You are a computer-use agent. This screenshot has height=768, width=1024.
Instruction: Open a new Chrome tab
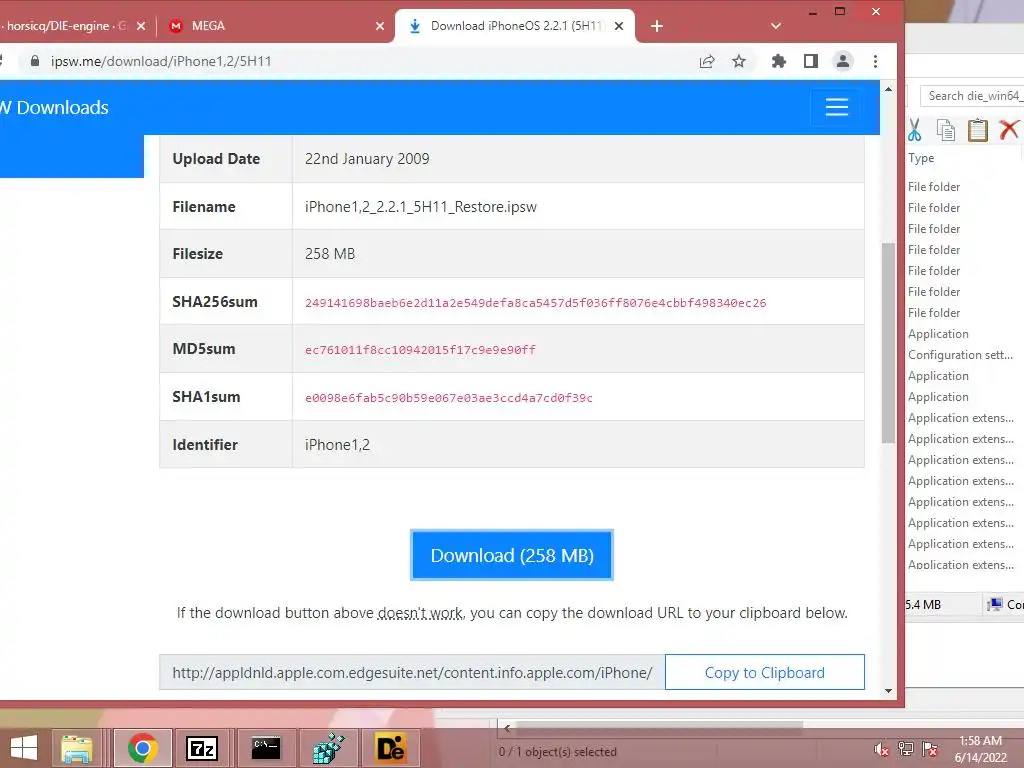tap(657, 26)
